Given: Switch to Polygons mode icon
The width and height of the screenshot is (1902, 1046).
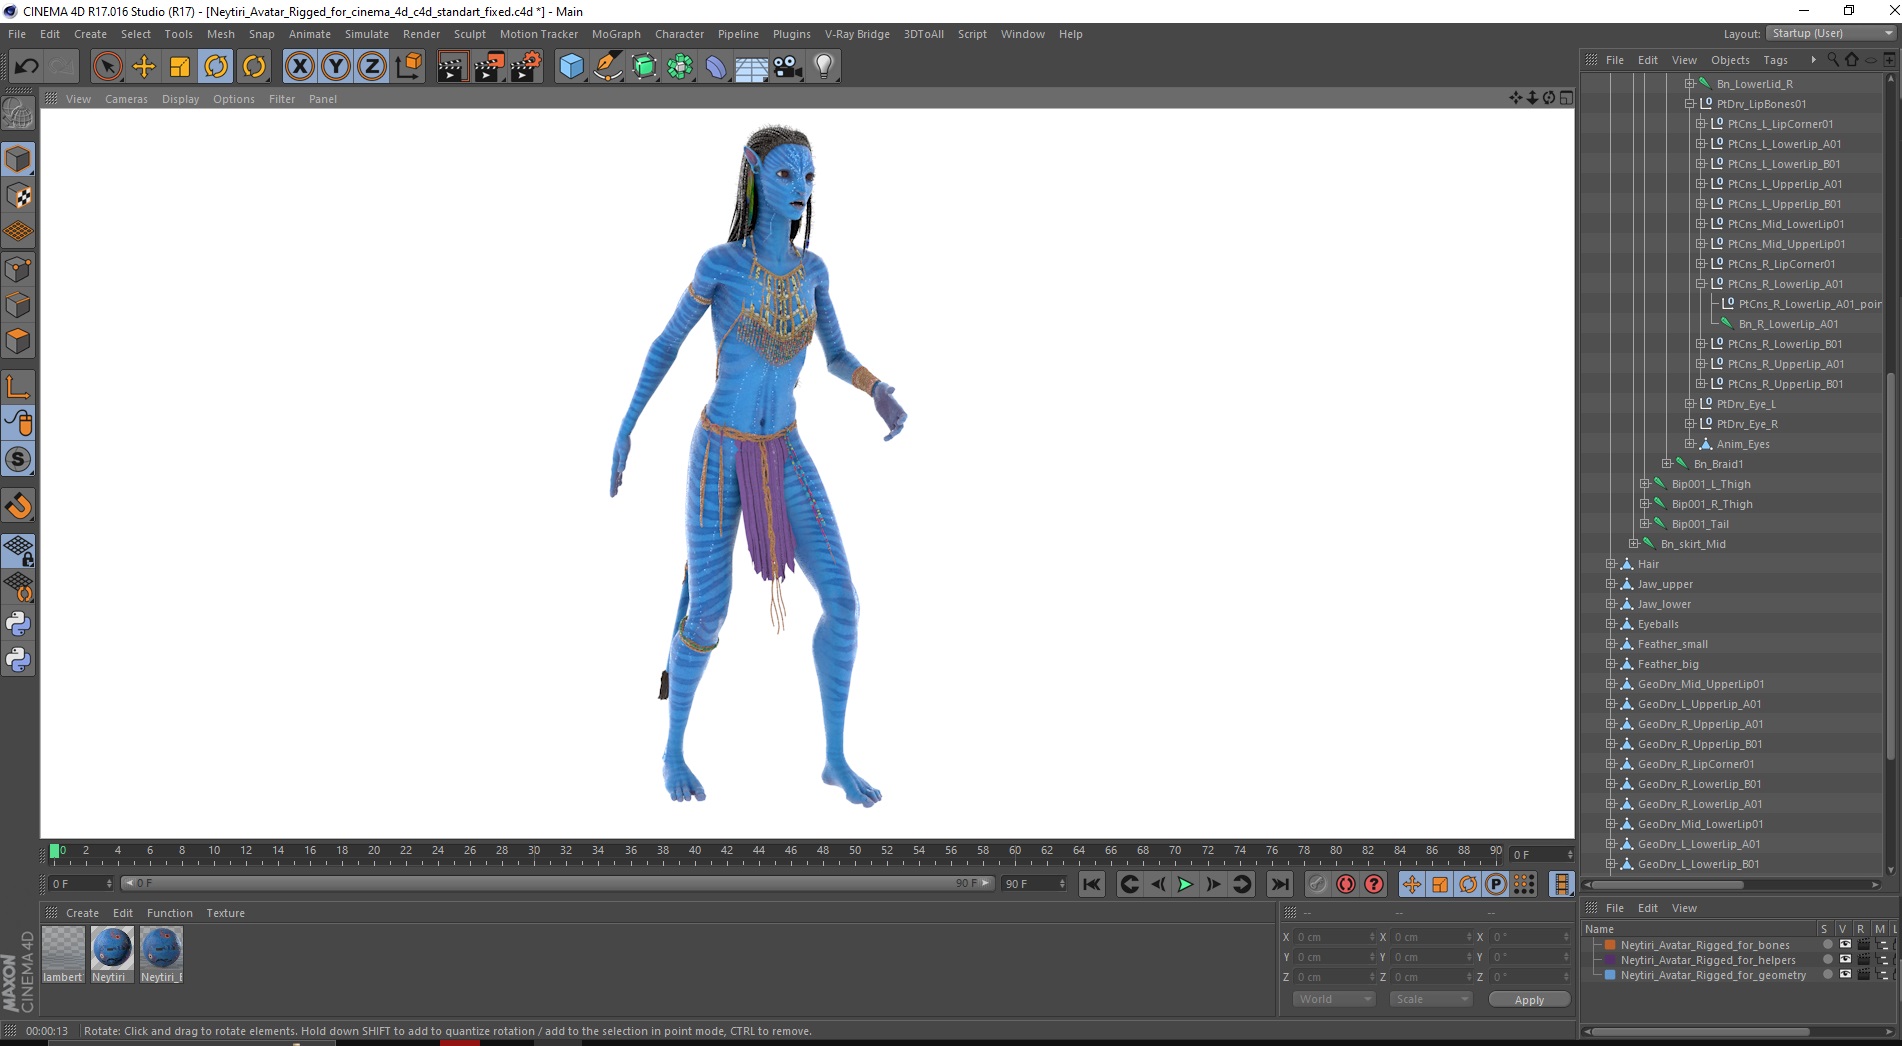Looking at the screenshot, I should pos(18,342).
